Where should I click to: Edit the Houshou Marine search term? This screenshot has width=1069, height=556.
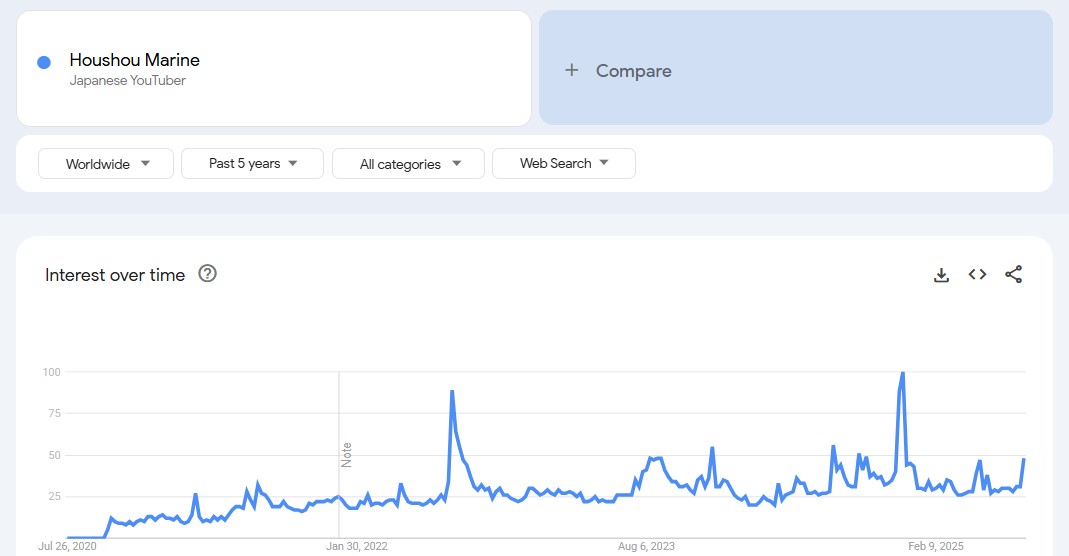pyautogui.click(x=135, y=60)
